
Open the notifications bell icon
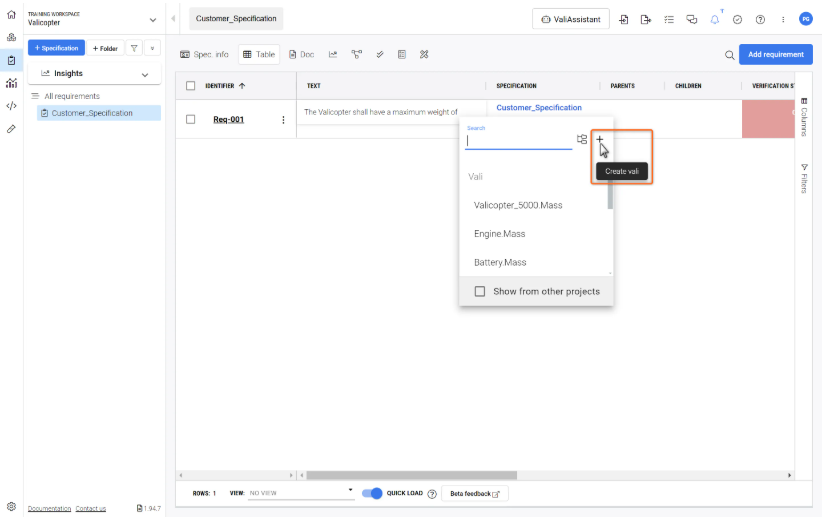[x=714, y=20]
